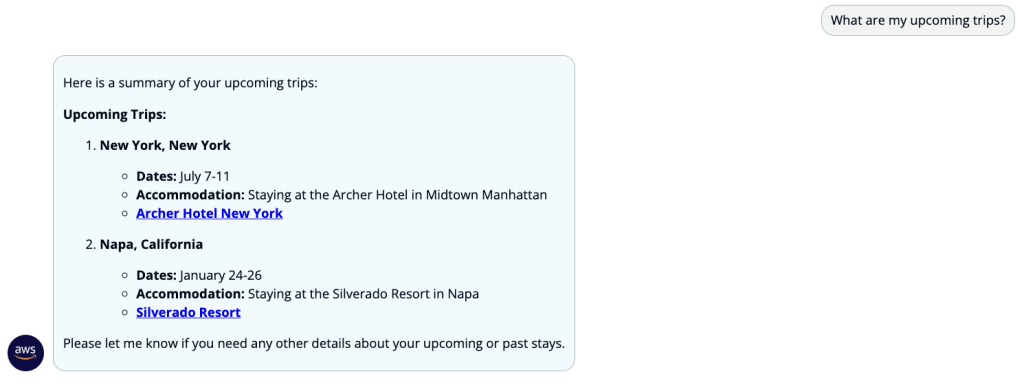This screenshot has height=385, width=1024.
Task: Open the Silverado Resort link
Action: (x=188, y=313)
